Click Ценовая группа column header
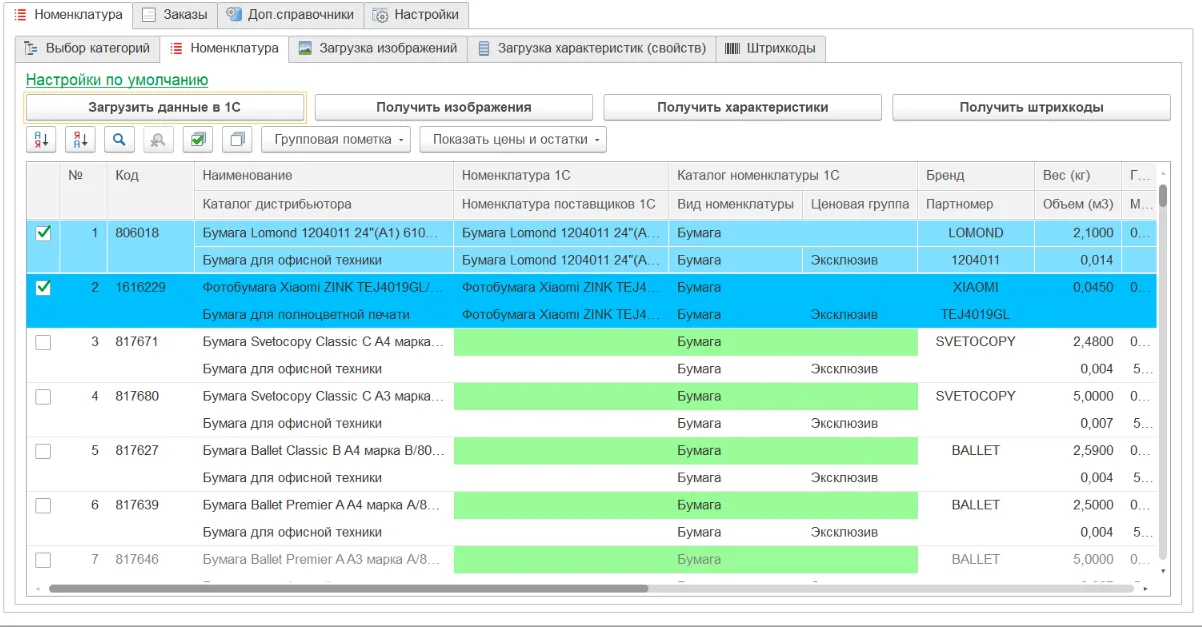The width and height of the screenshot is (1202, 627). point(860,204)
